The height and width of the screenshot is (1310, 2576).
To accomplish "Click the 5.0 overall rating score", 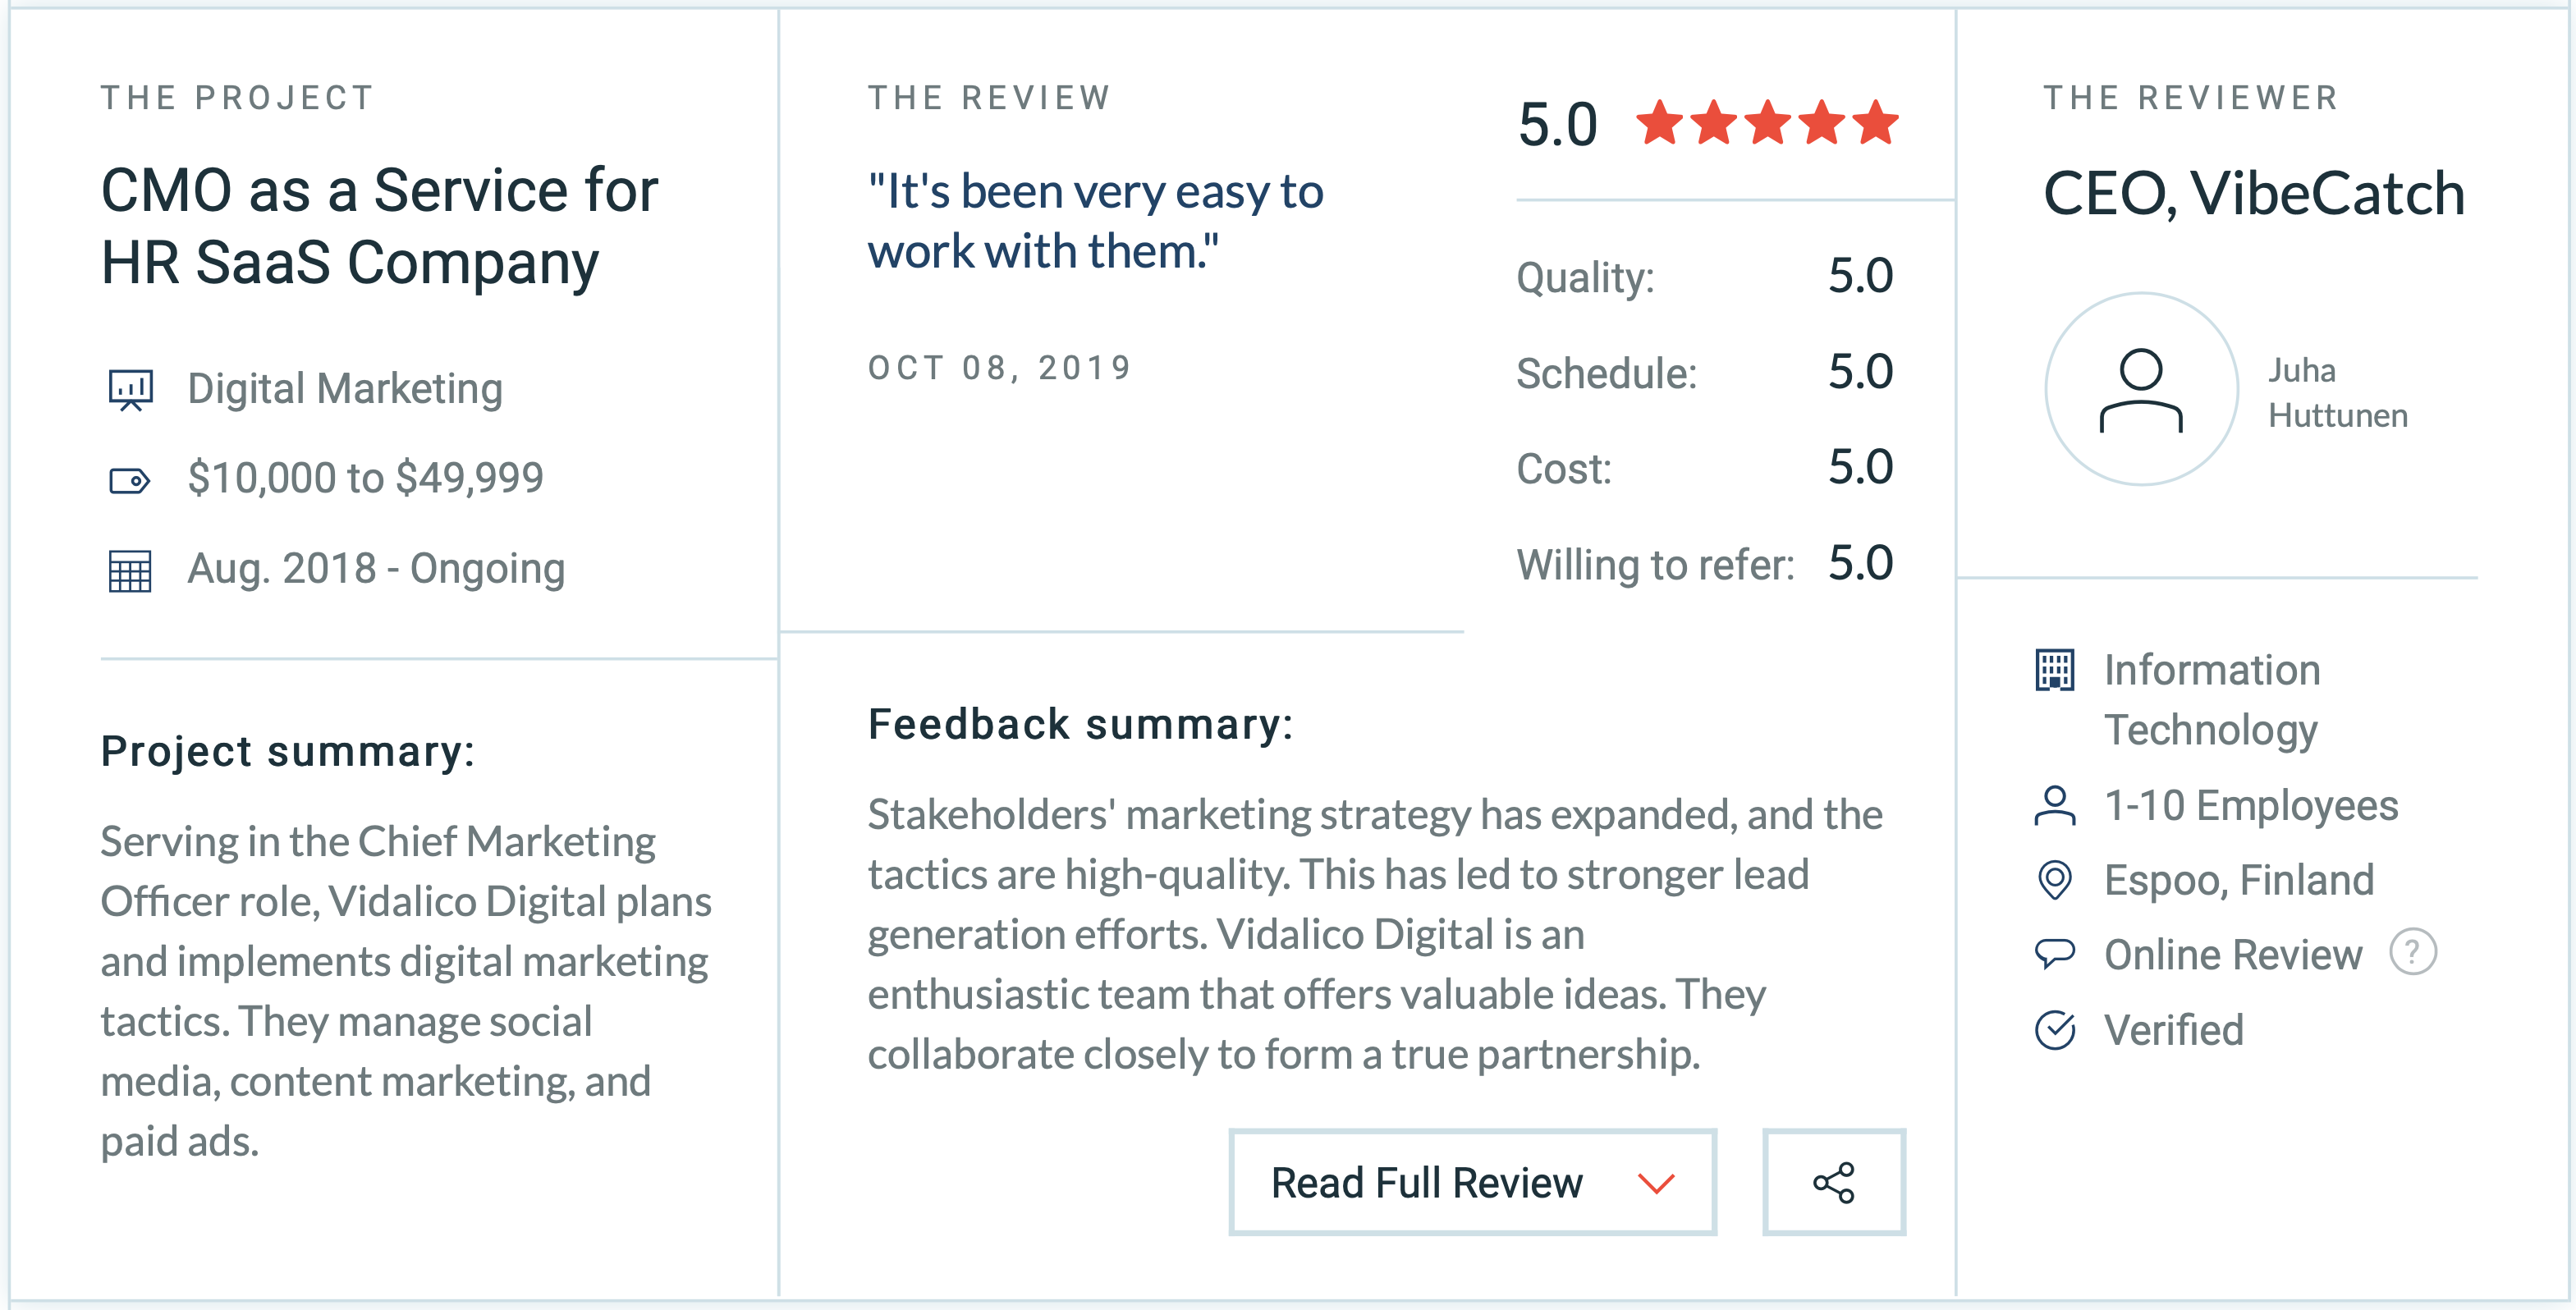I will coord(1557,125).
